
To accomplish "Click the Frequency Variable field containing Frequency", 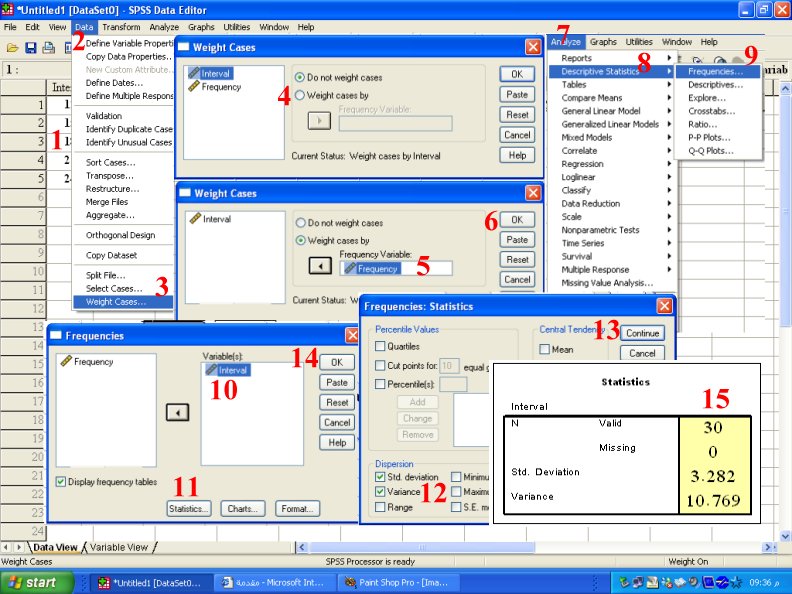I will (x=396, y=269).
